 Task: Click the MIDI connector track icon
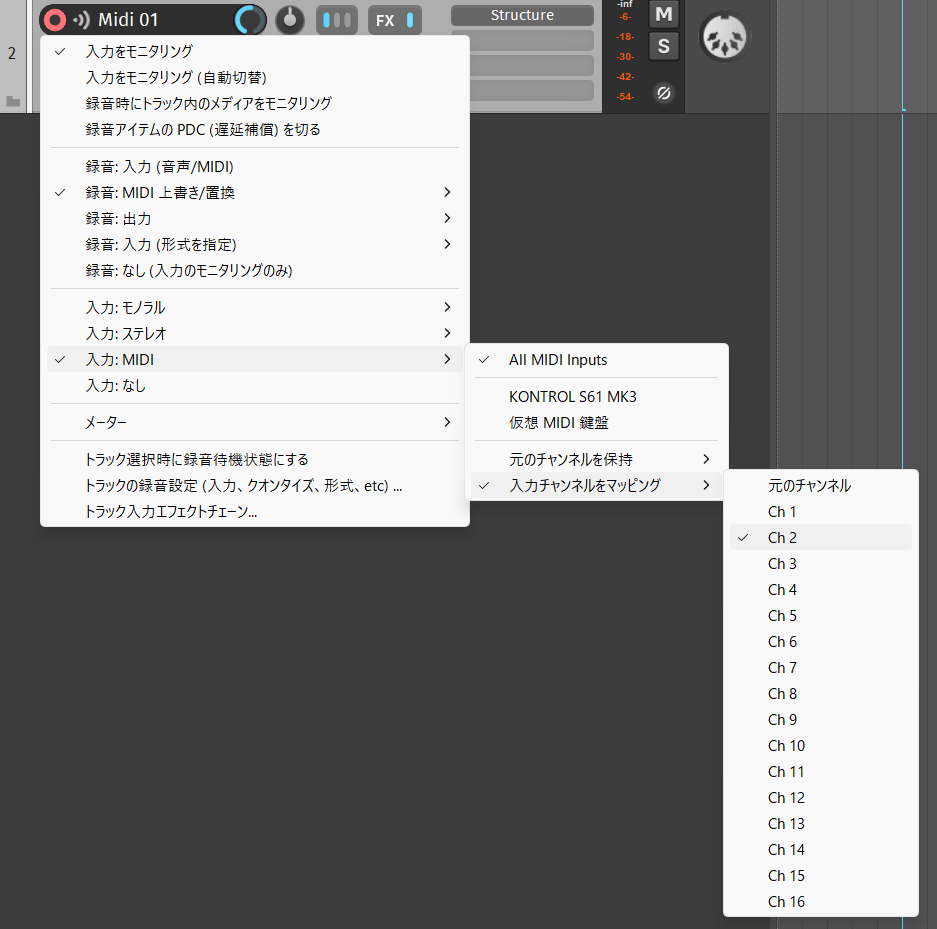pos(723,38)
